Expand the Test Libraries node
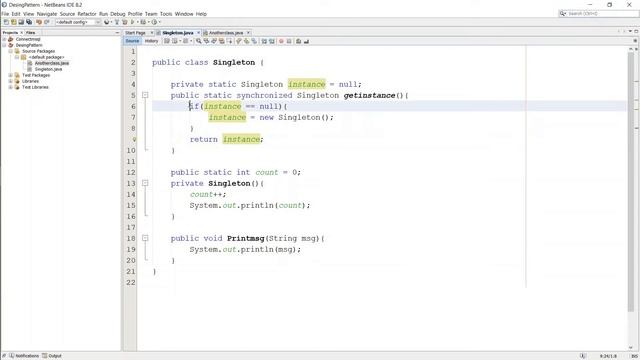Viewport: 640px width, 360px height. pos(11,87)
